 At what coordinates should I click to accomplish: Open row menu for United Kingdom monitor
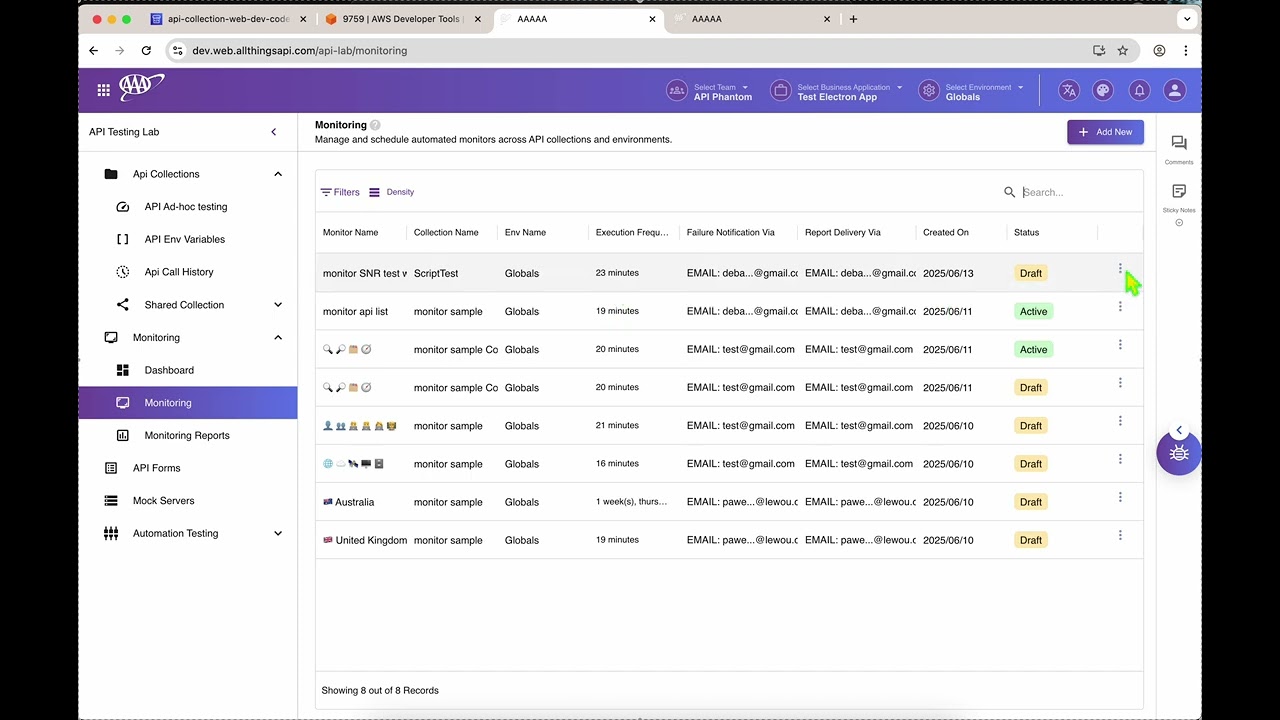pos(1120,535)
